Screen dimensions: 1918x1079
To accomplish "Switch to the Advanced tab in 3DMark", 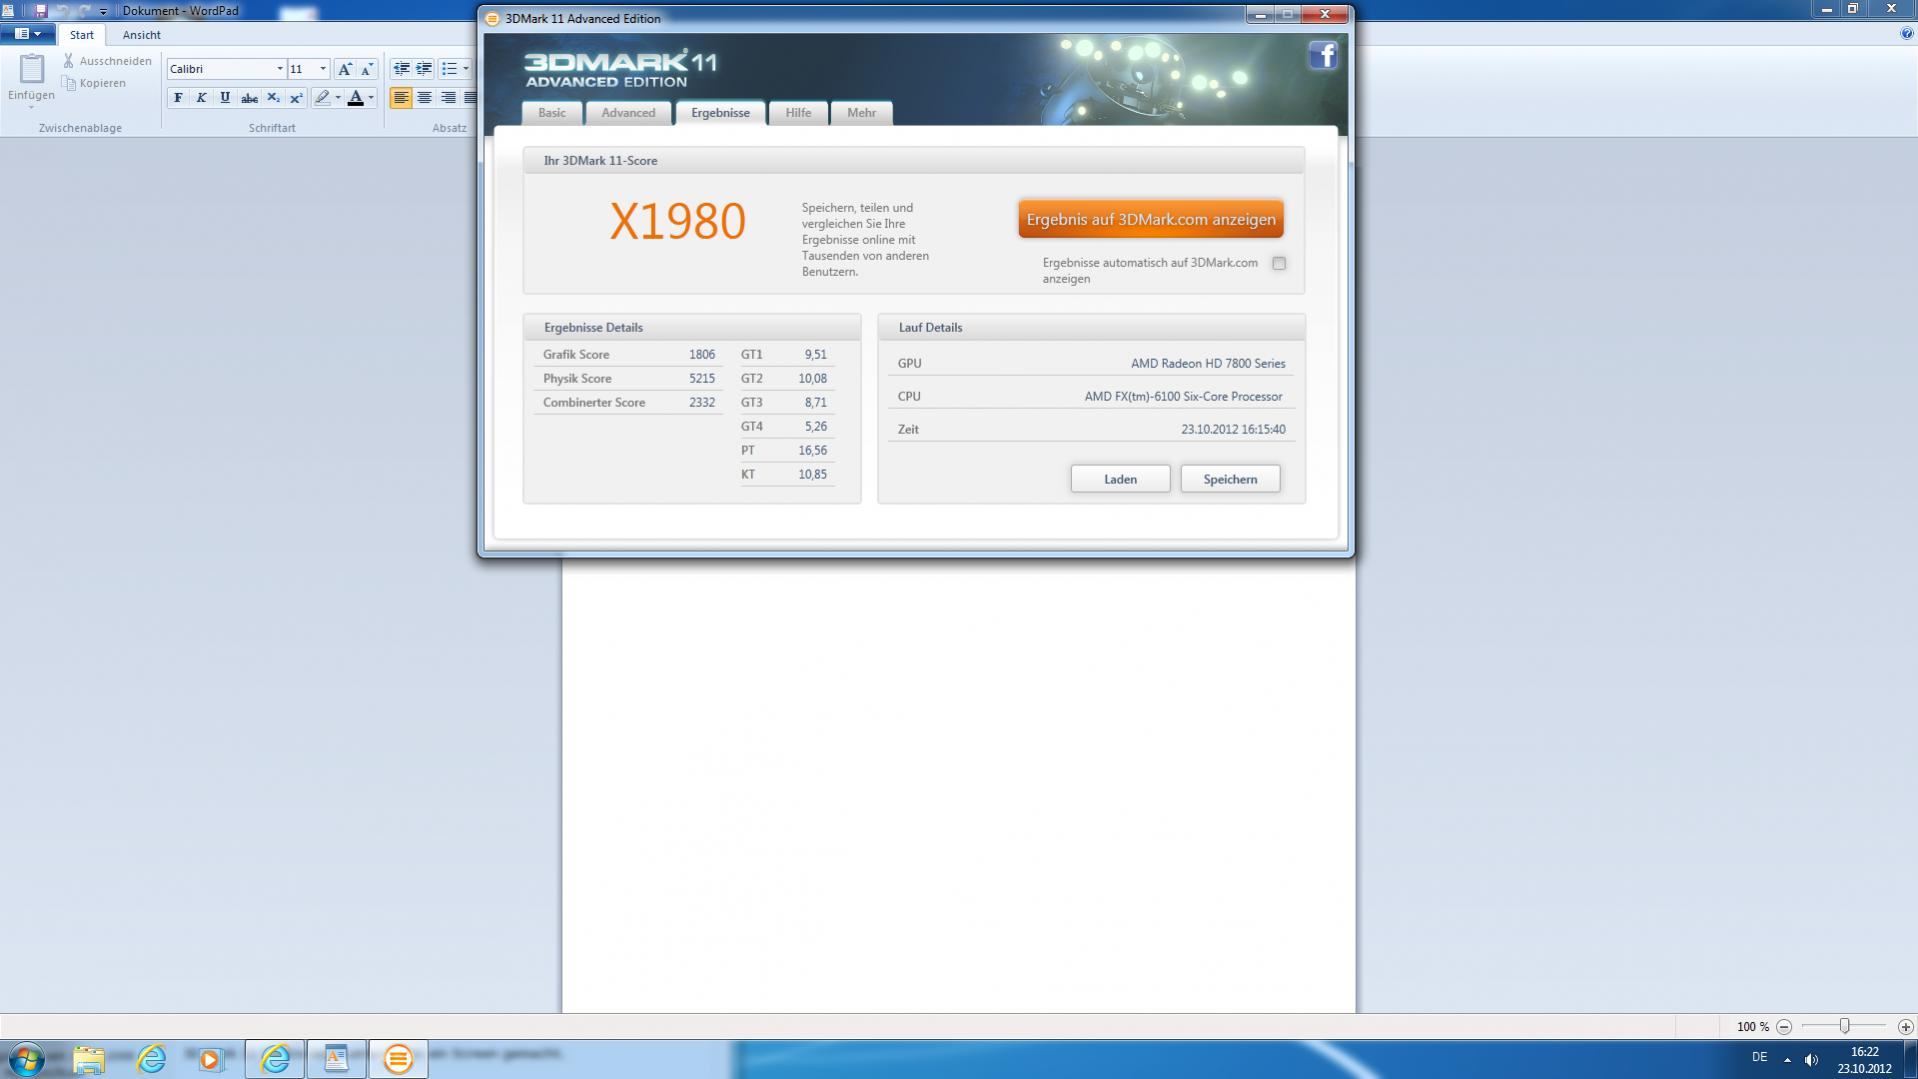I will 628,113.
